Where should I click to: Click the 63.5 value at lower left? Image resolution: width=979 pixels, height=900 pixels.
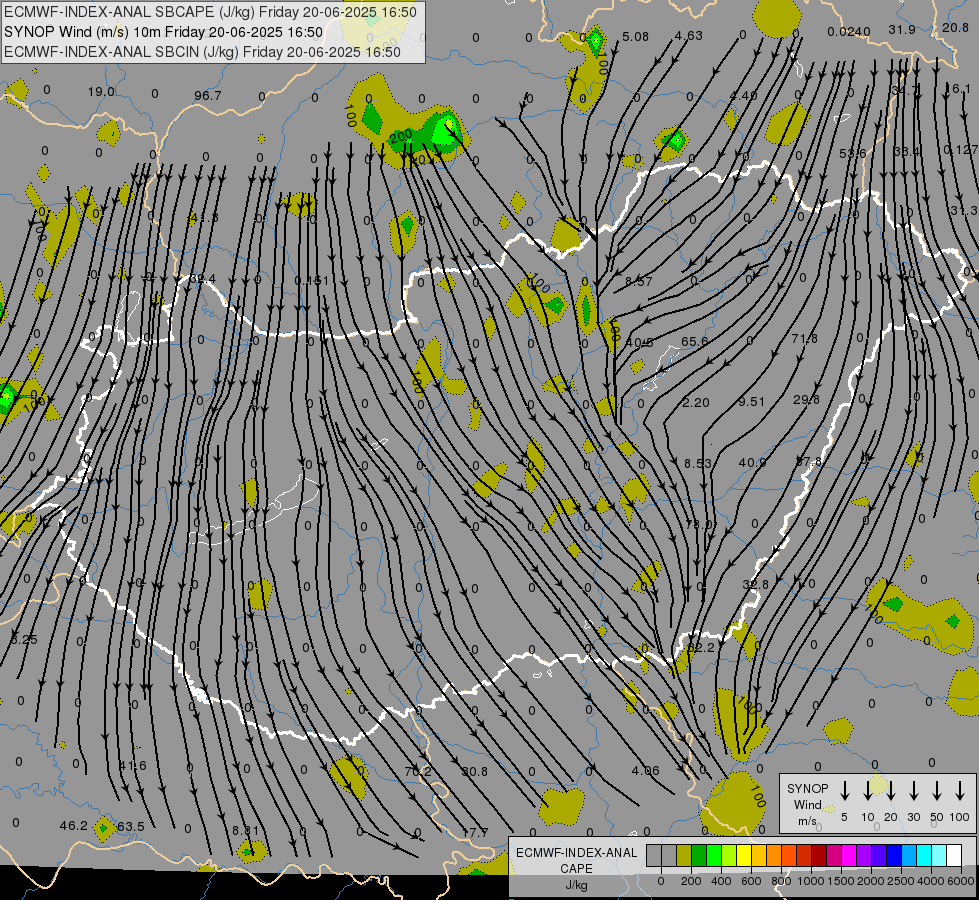pyautogui.click(x=130, y=827)
